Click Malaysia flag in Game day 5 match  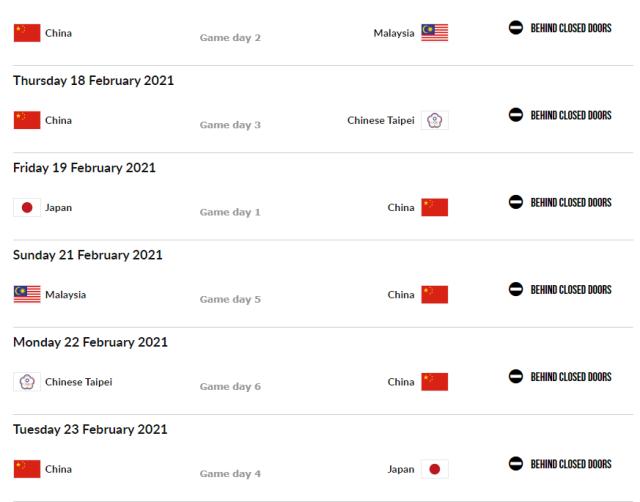(x=26, y=295)
